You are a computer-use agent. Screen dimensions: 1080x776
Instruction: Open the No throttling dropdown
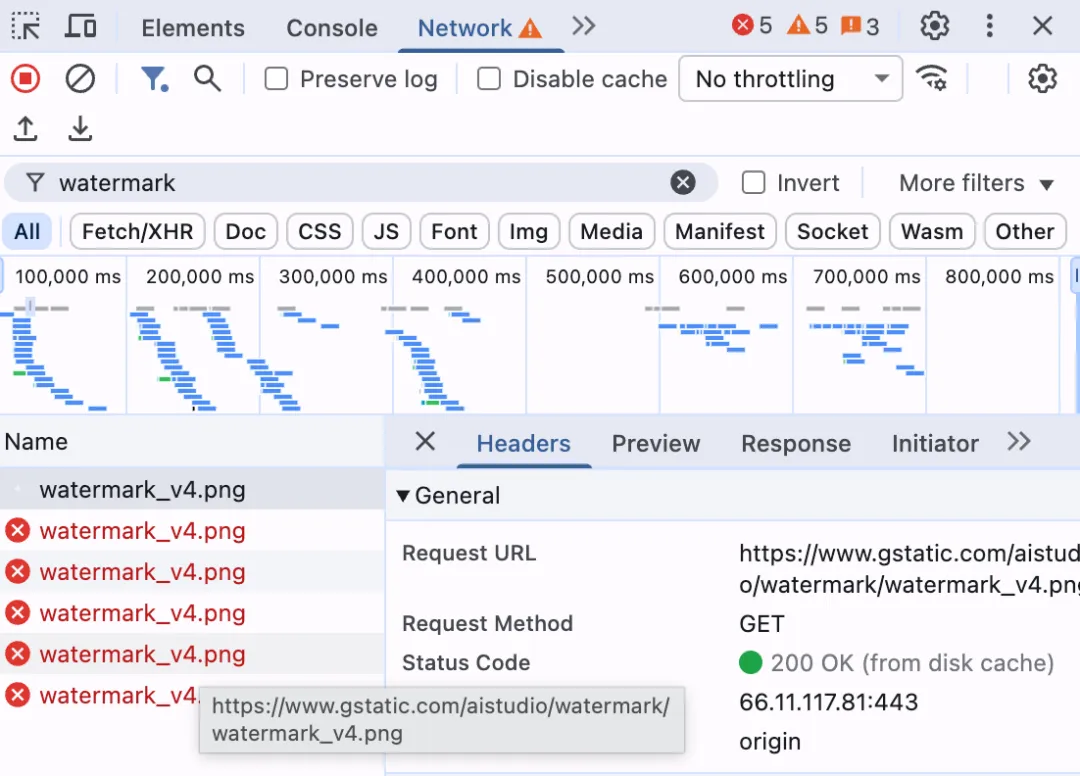click(790, 79)
